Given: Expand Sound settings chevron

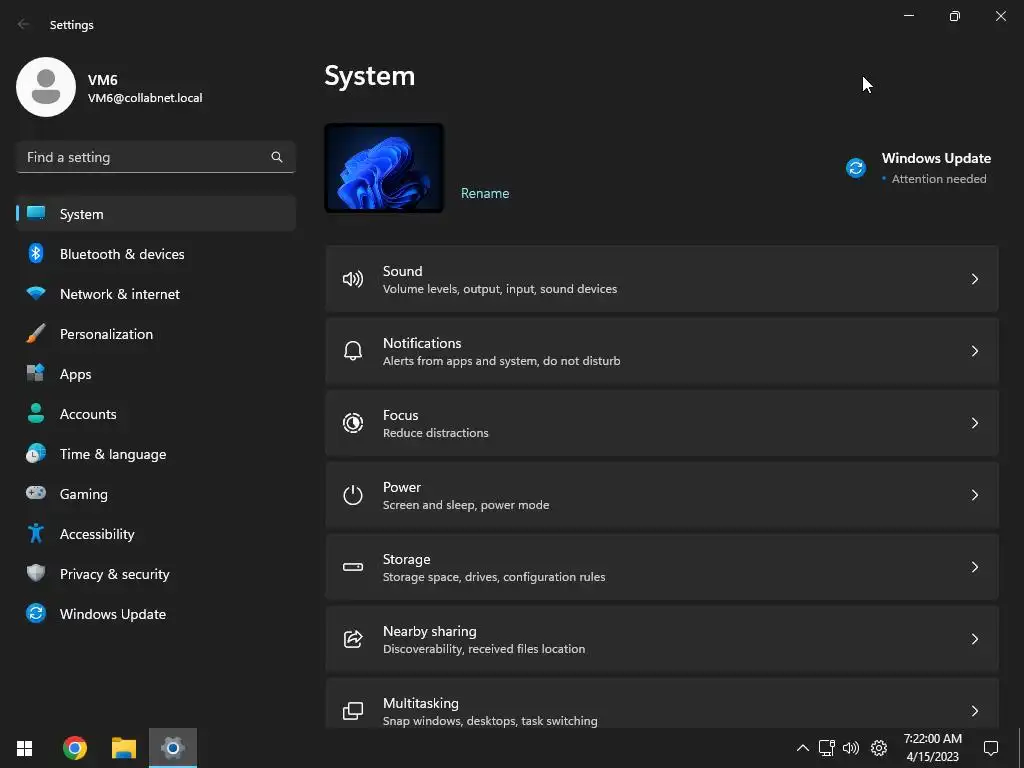Looking at the screenshot, I should [974, 280].
